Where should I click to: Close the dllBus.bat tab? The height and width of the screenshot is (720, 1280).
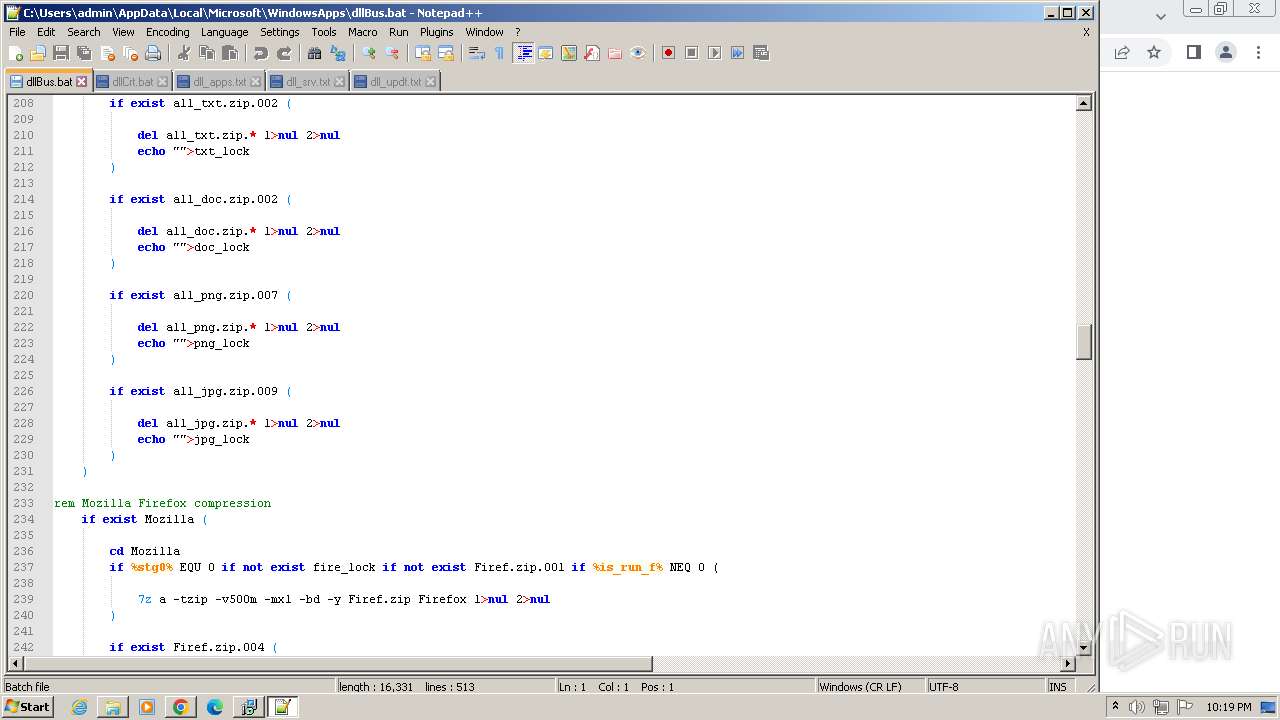pyautogui.click(x=82, y=82)
